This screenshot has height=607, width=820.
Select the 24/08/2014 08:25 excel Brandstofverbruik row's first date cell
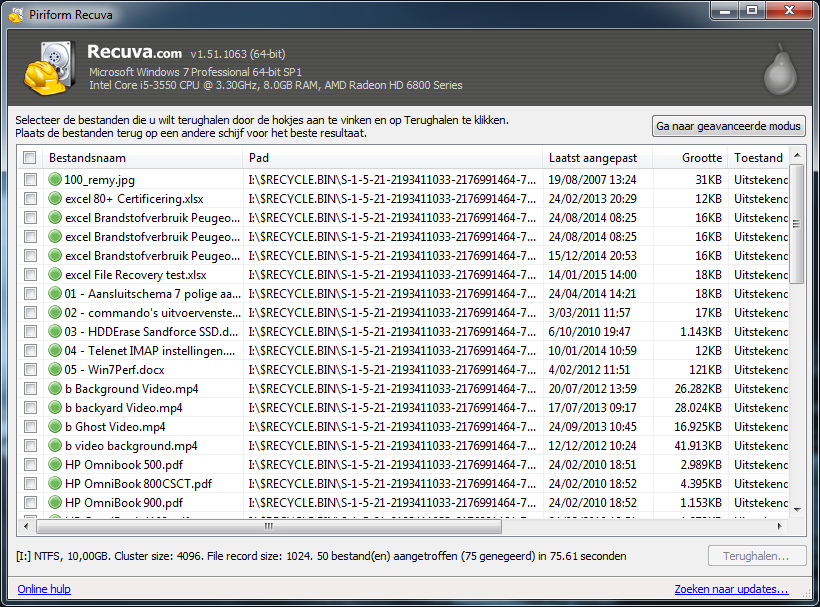pos(593,217)
